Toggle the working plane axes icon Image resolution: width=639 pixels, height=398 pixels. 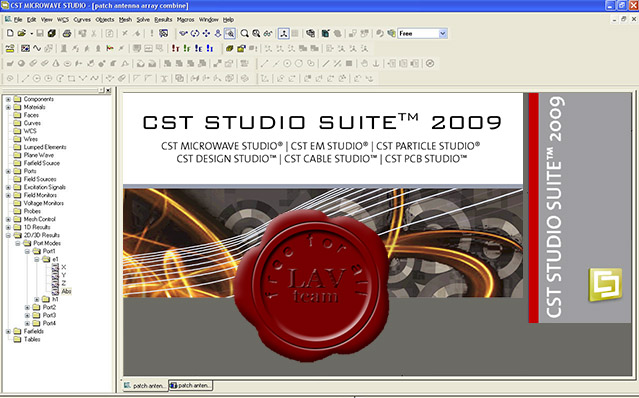click(284, 33)
